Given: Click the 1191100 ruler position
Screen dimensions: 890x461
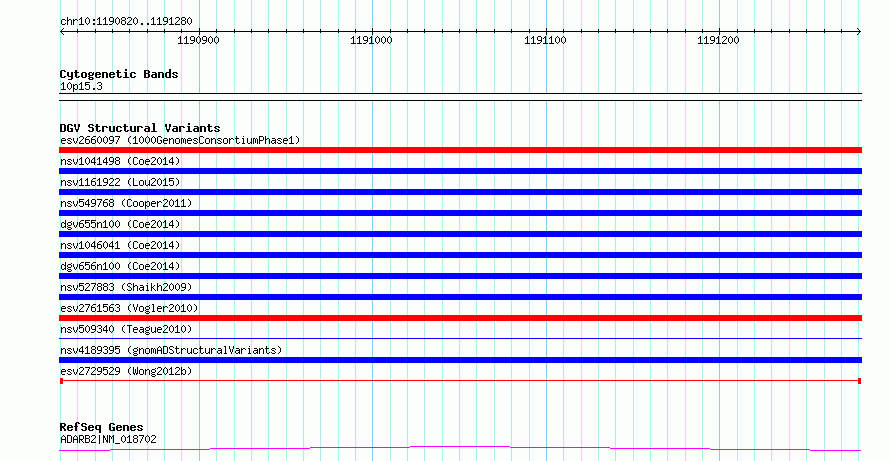Looking at the screenshot, I should click(545, 40).
